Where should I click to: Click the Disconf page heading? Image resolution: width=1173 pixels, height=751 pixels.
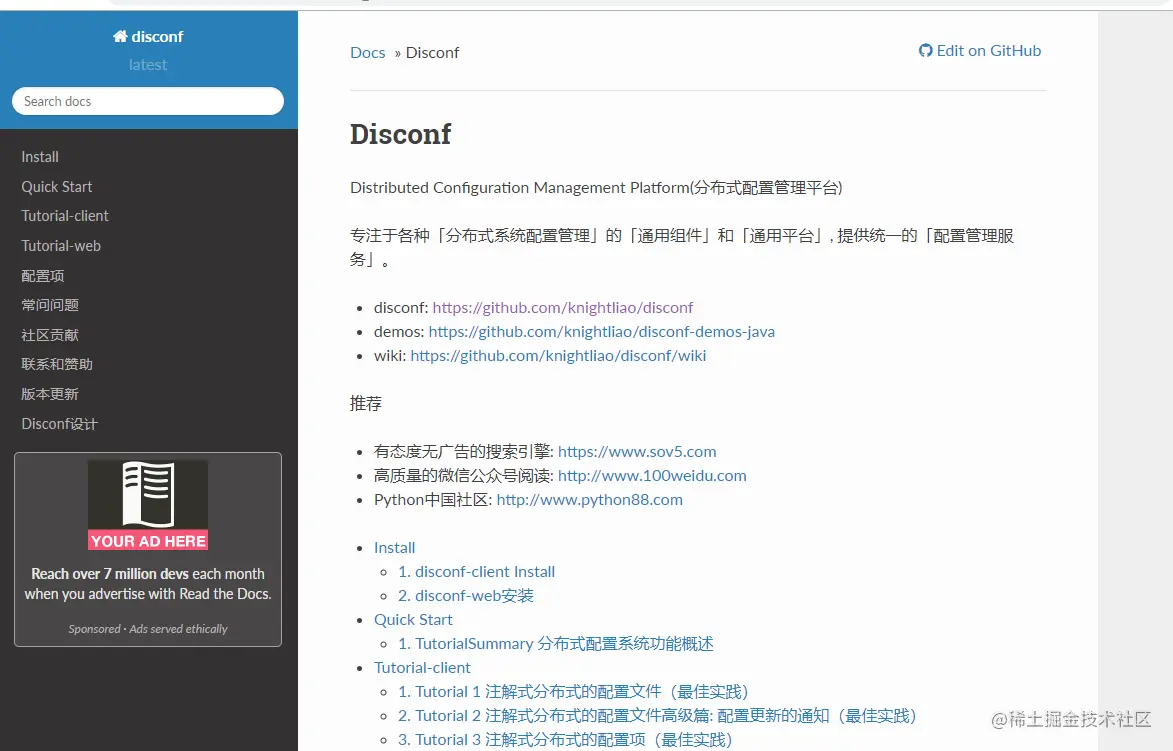point(400,135)
